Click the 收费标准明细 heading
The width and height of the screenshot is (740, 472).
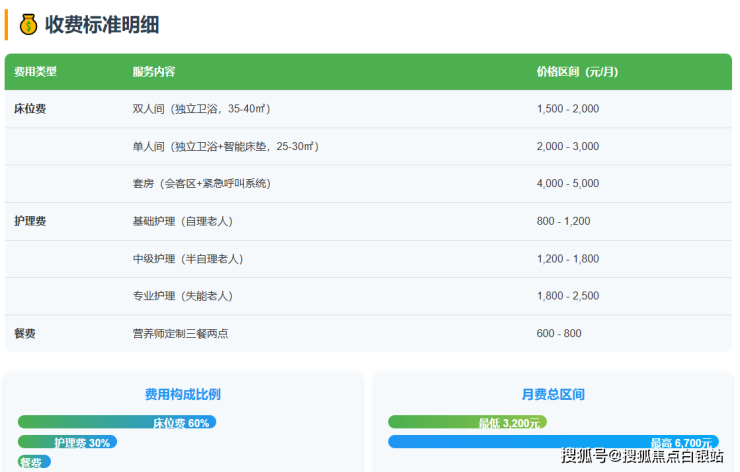point(102,25)
